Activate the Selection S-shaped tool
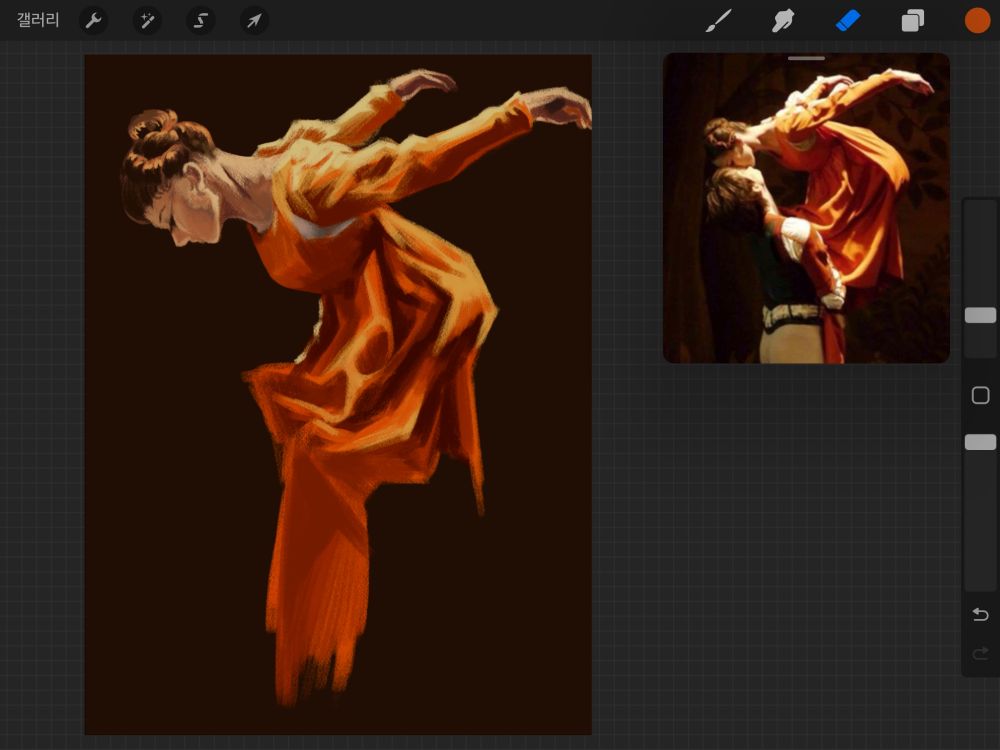Image resolution: width=1000 pixels, height=750 pixels. tap(201, 20)
